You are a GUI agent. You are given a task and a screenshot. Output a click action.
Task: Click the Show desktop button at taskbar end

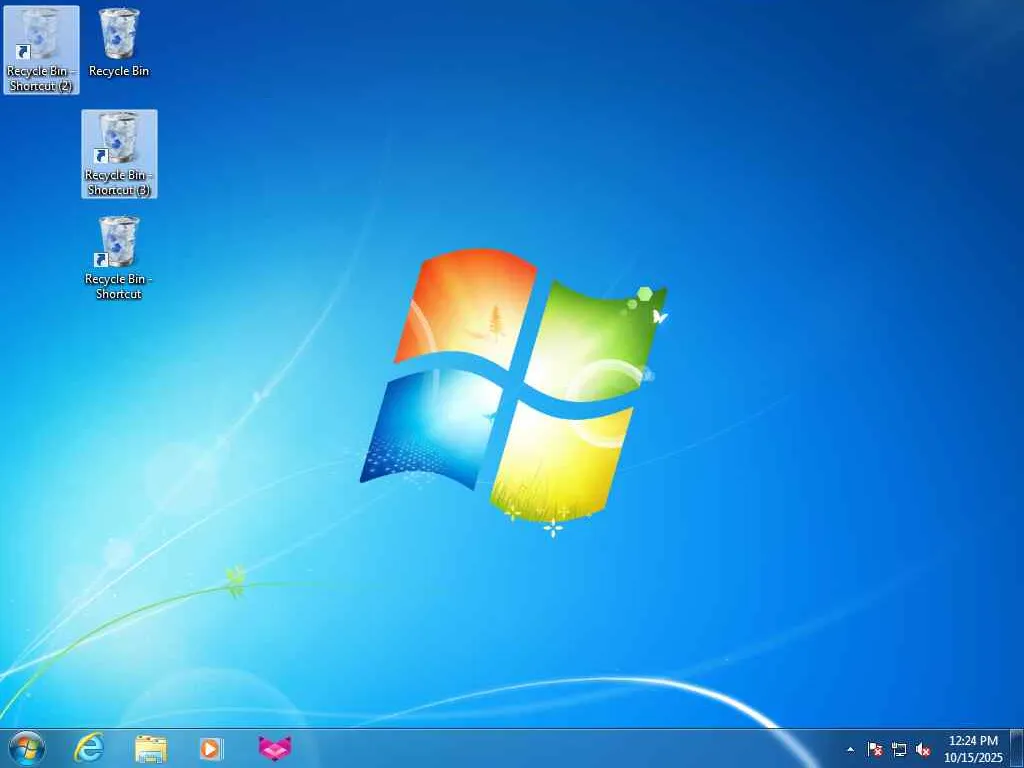pyautogui.click(x=1017, y=749)
